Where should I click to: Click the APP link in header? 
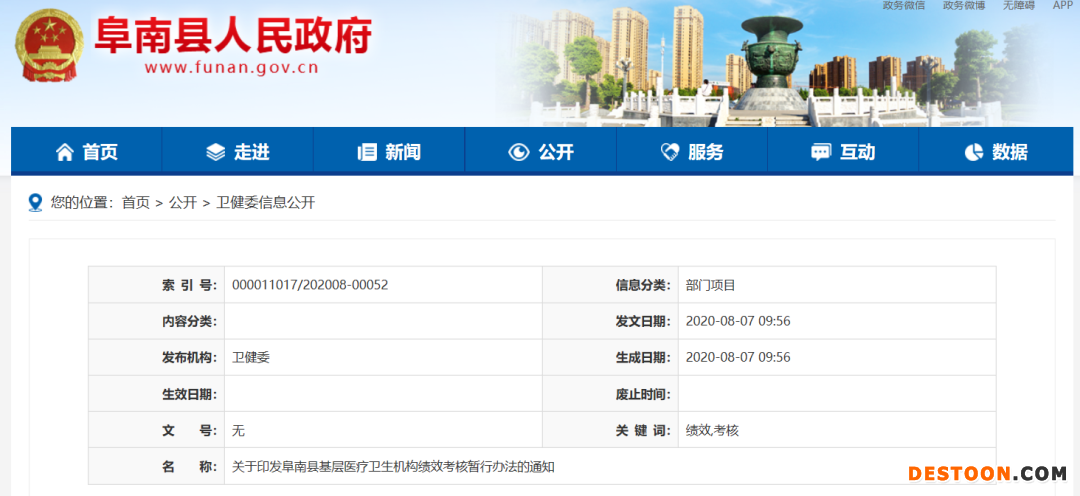click(x=1062, y=6)
